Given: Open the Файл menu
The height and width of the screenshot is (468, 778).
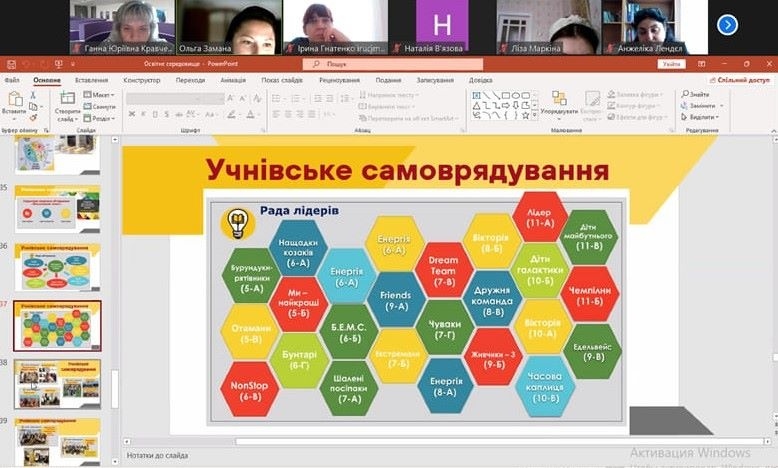Looking at the screenshot, I should 12,80.
